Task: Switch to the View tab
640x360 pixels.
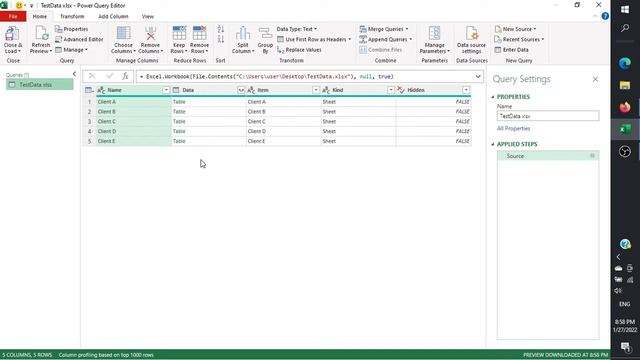Action: 148,16
